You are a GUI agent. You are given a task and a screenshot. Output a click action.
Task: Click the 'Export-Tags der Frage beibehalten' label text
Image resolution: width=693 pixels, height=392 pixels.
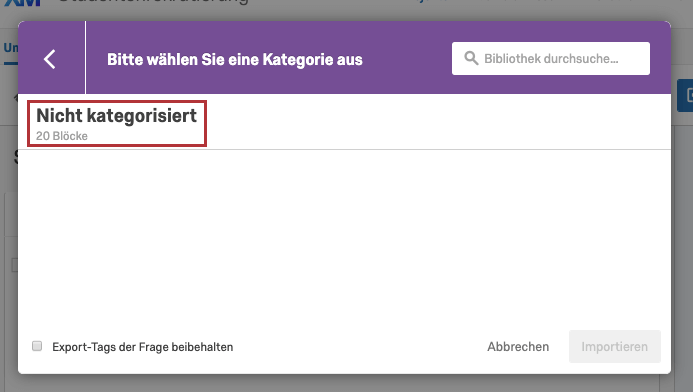click(142, 347)
